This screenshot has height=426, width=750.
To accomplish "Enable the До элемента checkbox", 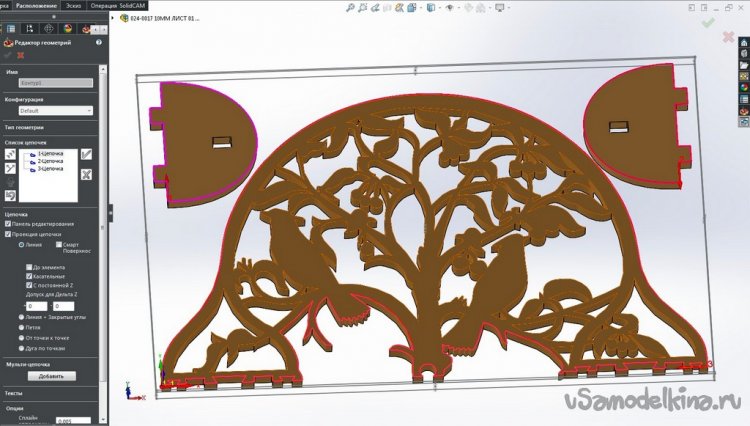I will 30,267.
